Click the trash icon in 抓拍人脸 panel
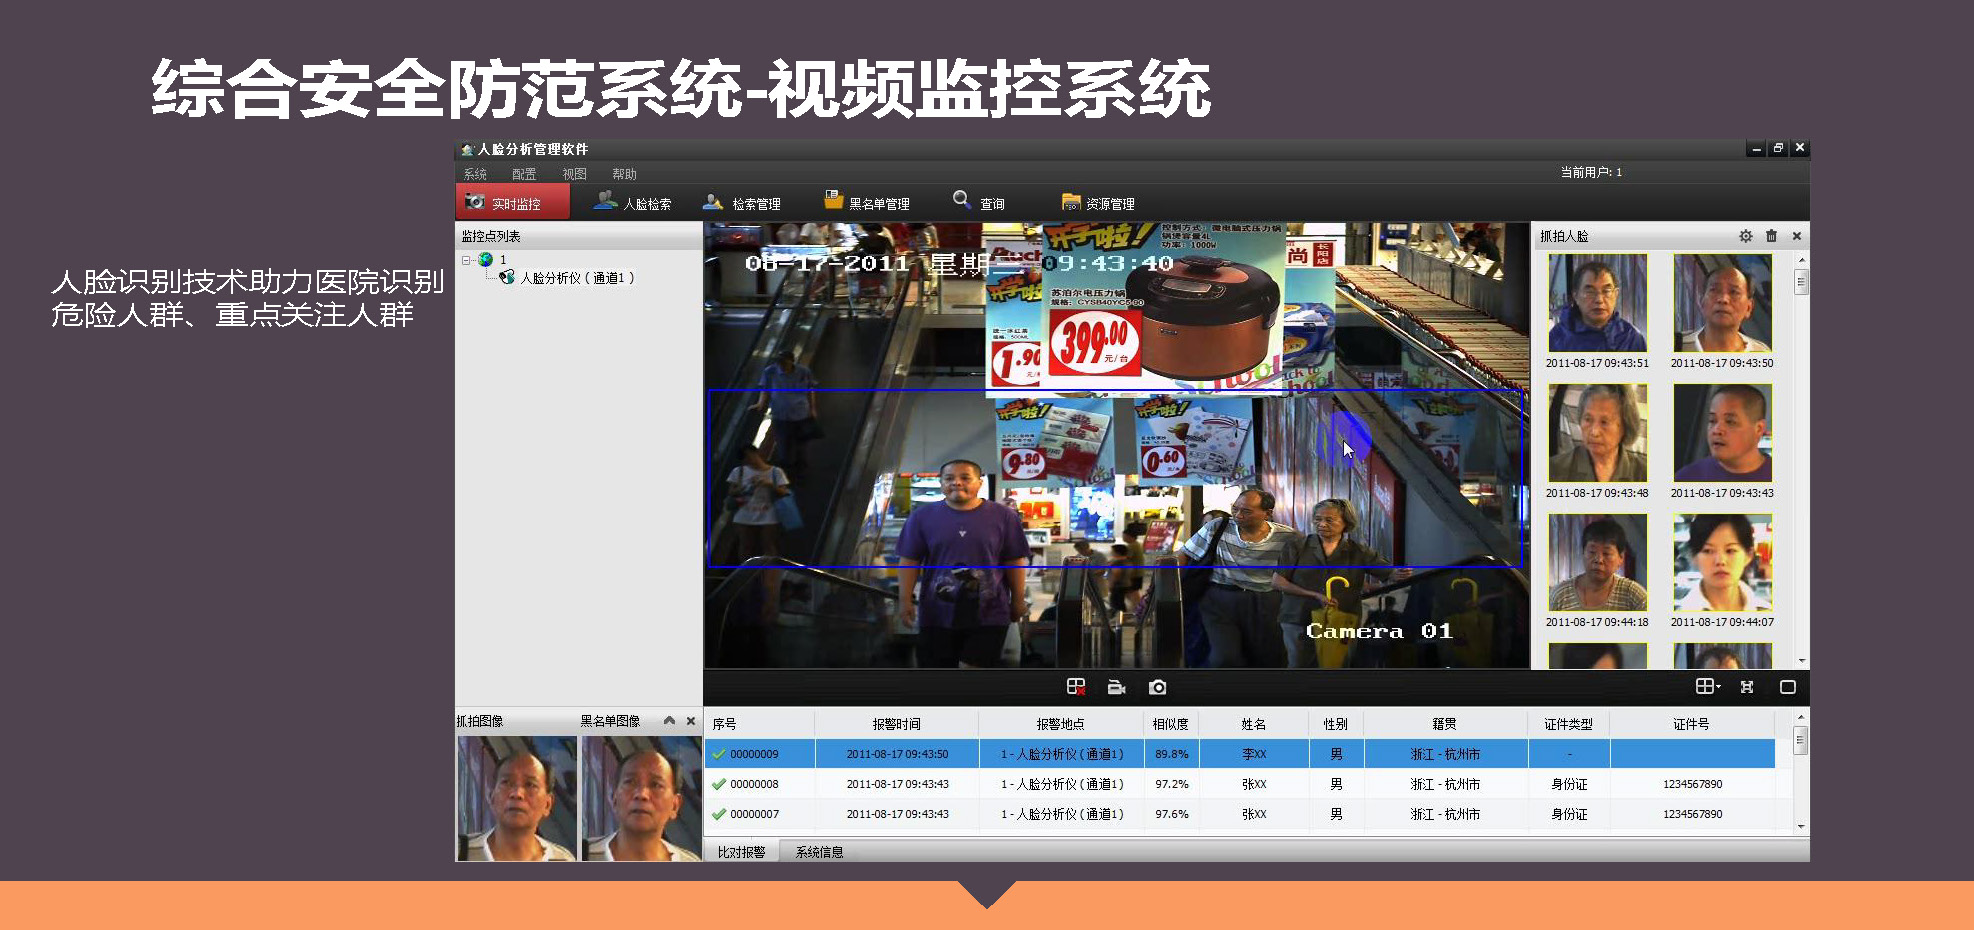 coord(1771,236)
